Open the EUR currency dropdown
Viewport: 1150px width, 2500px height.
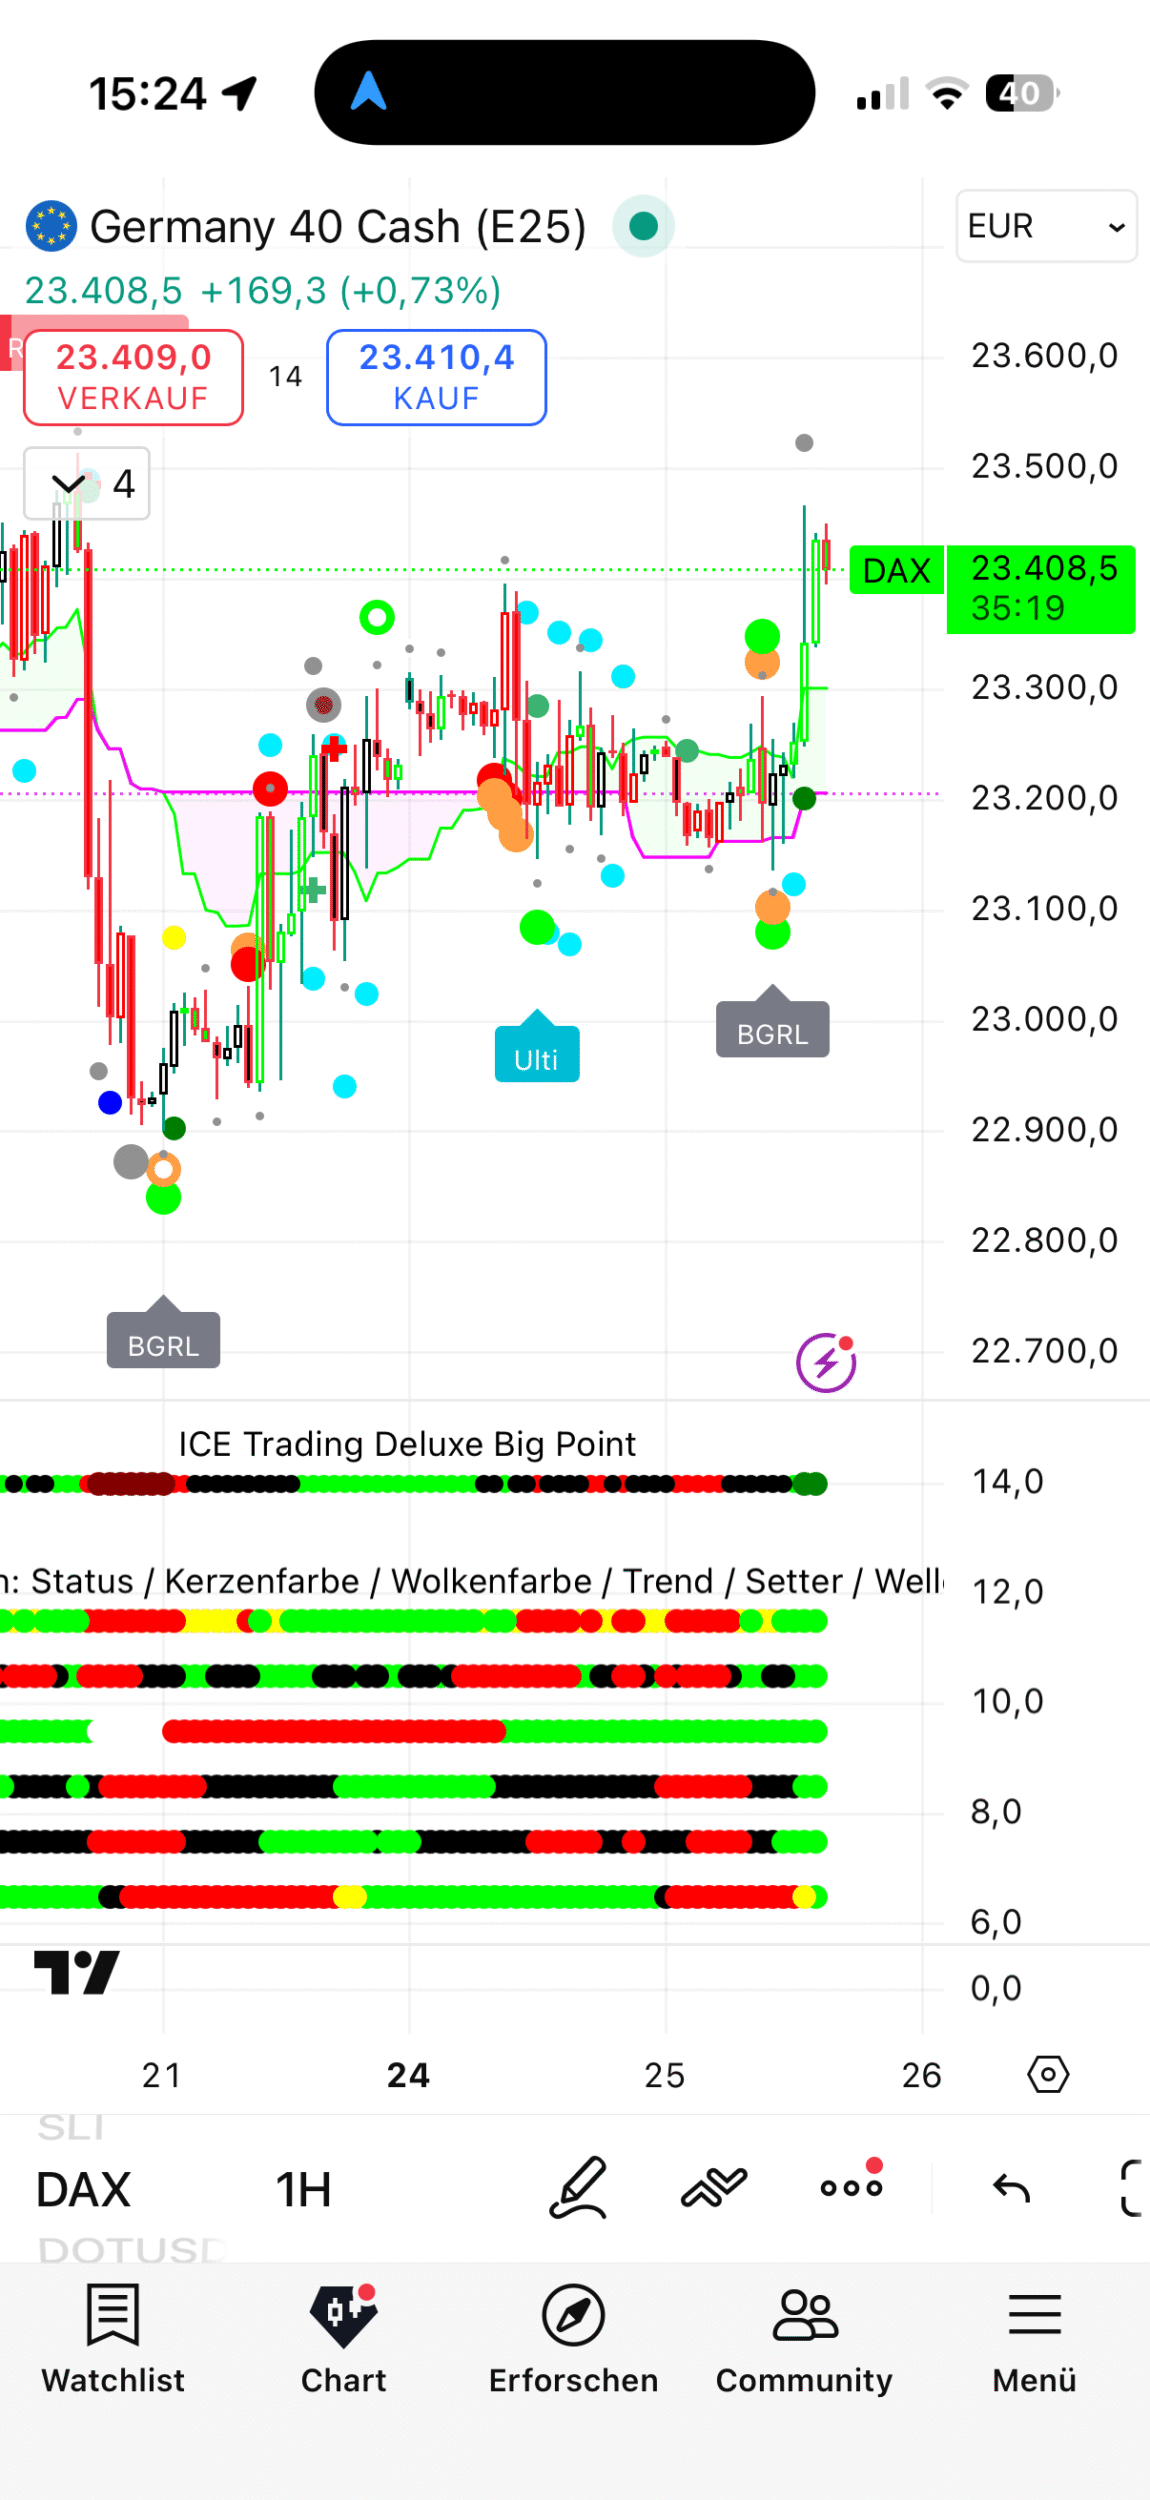tap(1045, 226)
